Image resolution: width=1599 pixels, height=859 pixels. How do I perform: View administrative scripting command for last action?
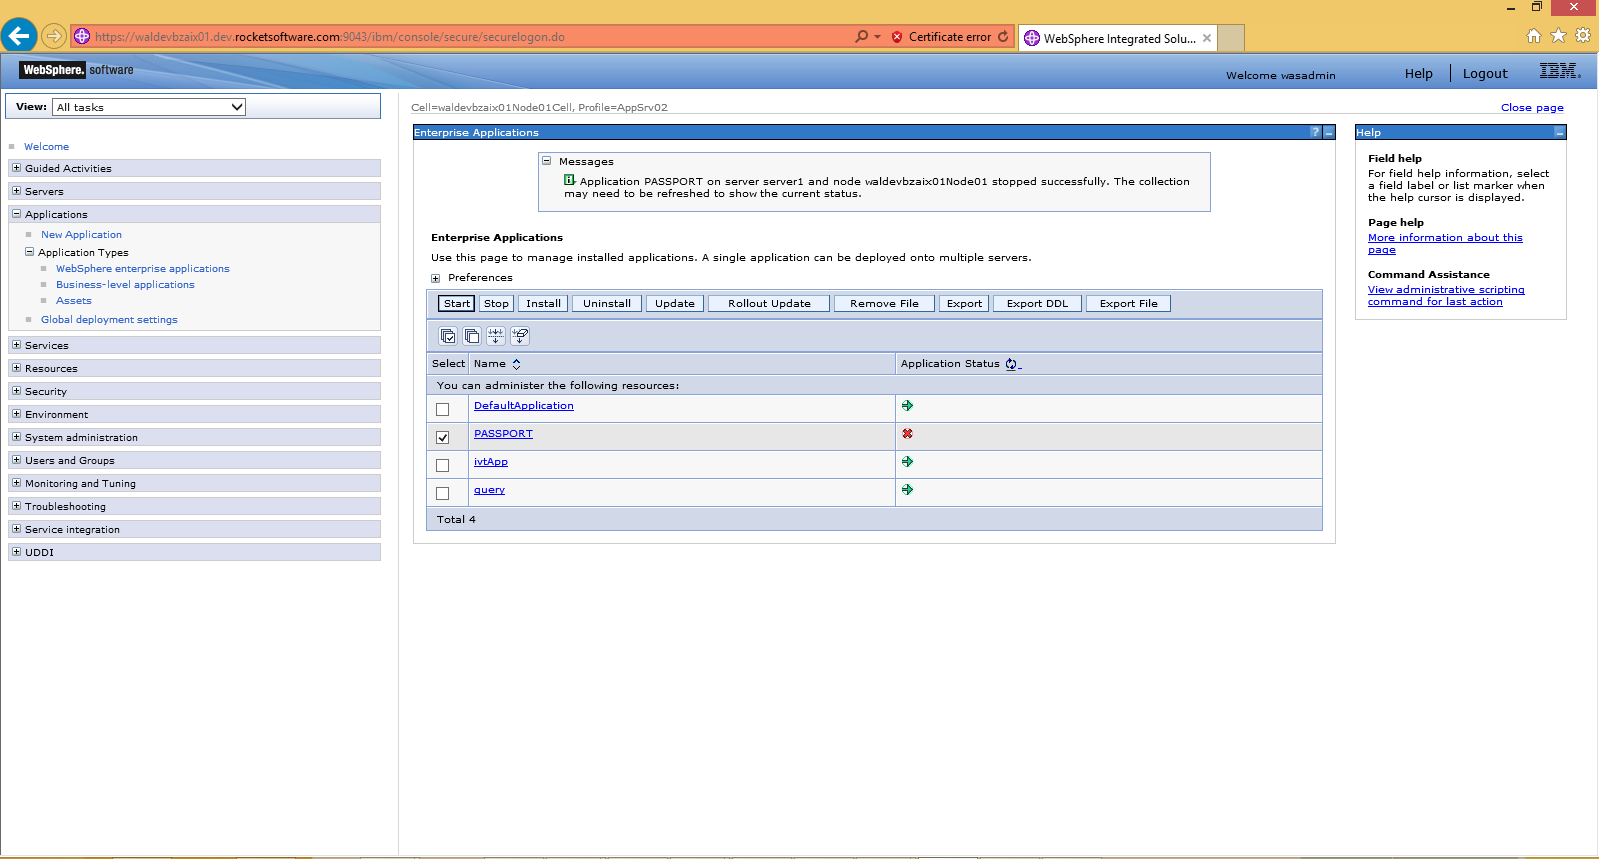pyautogui.click(x=1446, y=296)
